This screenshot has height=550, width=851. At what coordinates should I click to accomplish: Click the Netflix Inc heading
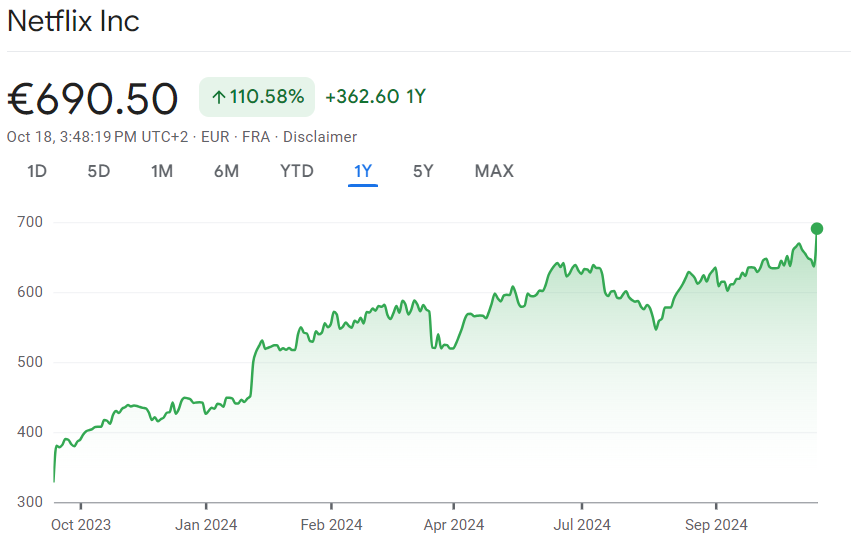[73, 22]
